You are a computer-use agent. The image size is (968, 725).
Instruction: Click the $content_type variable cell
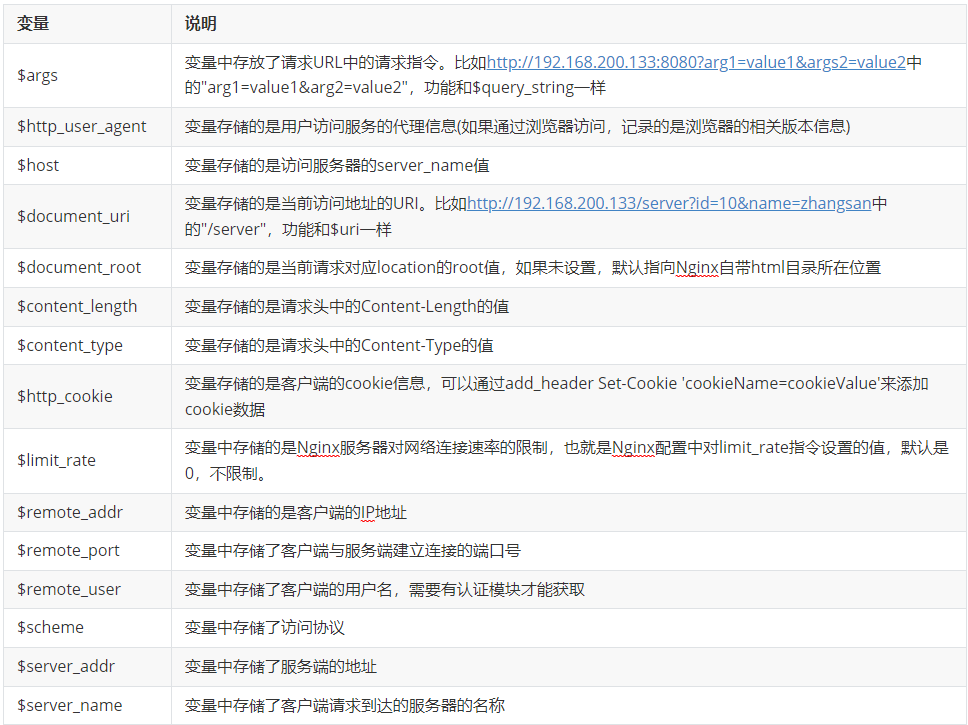70,345
